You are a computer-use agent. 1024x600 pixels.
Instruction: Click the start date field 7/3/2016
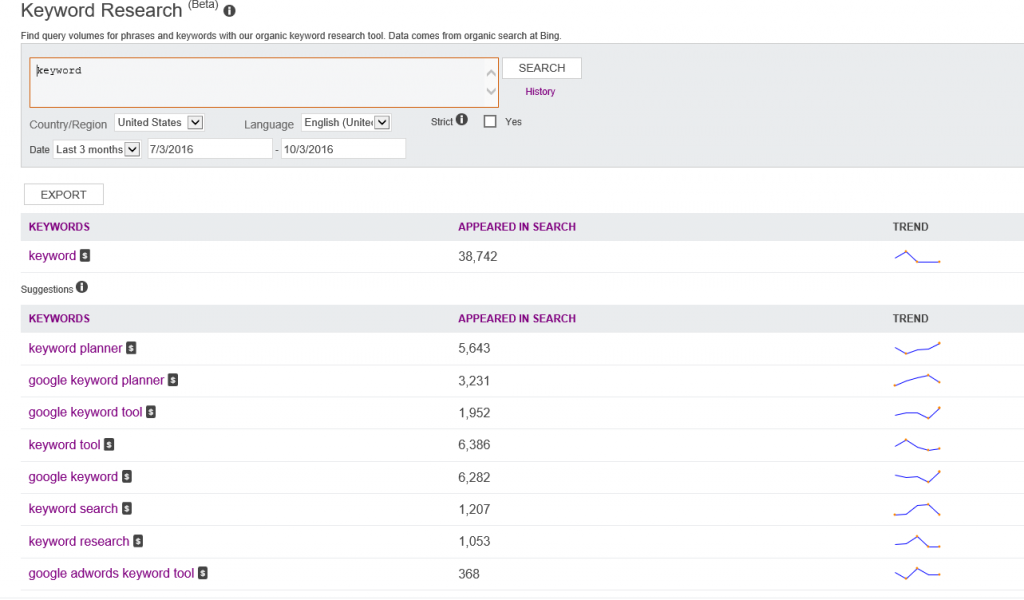pyautogui.click(x=209, y=149)
